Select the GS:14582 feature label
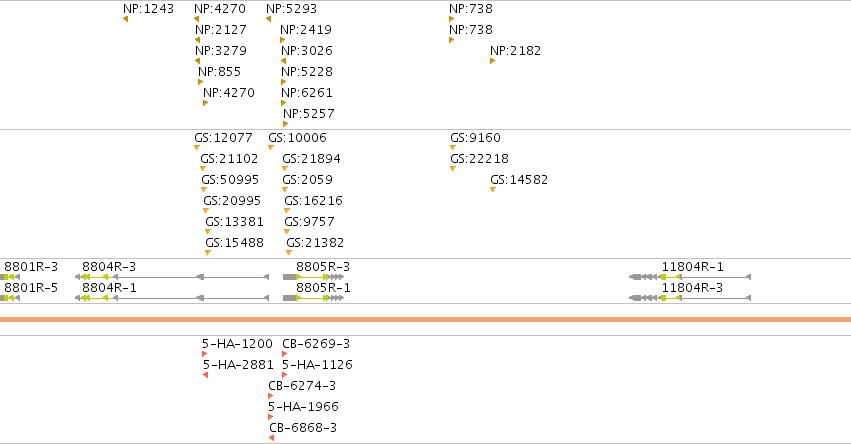Screen dimensions: 851x444 [x=519, y=180]
